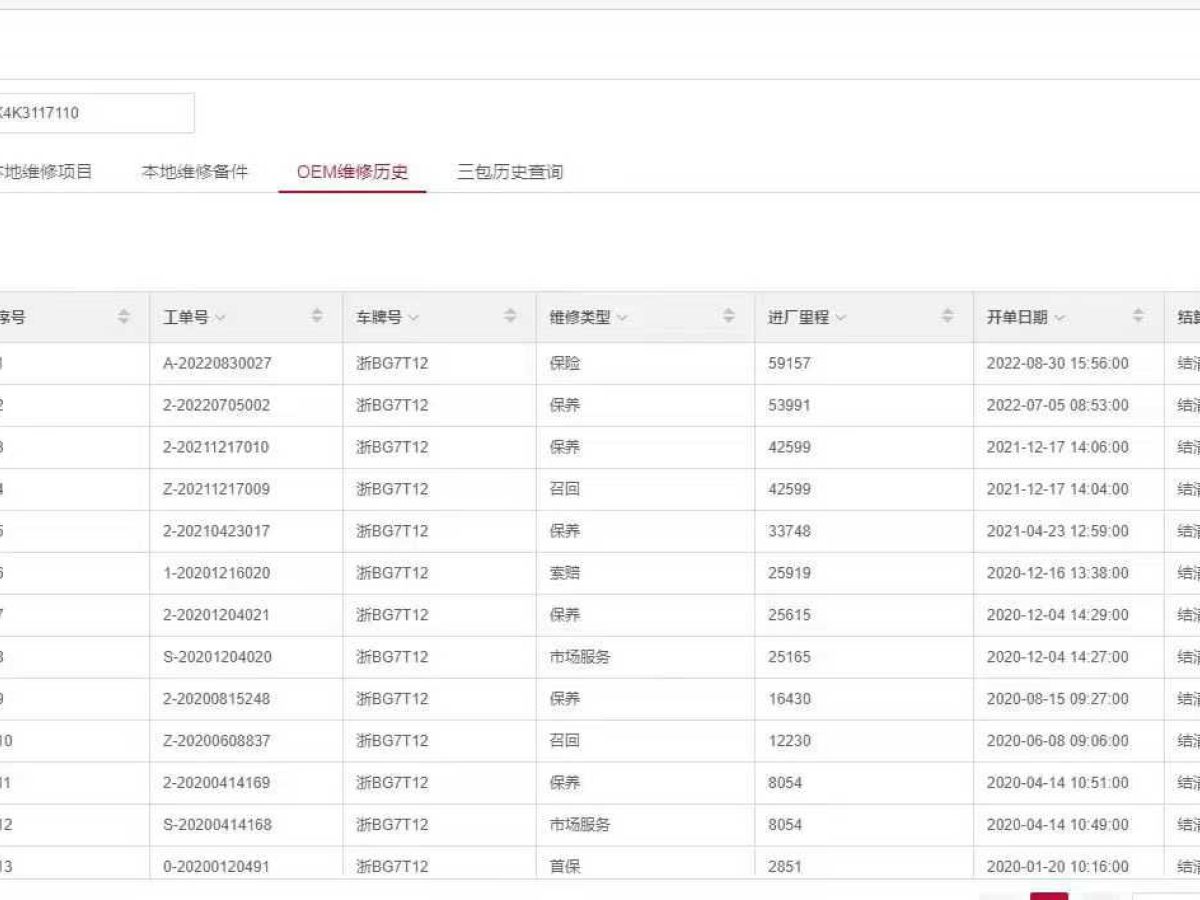Open the 开单日期 column filter chevron
1200x900 pixels.
(x=1059, y=318)
